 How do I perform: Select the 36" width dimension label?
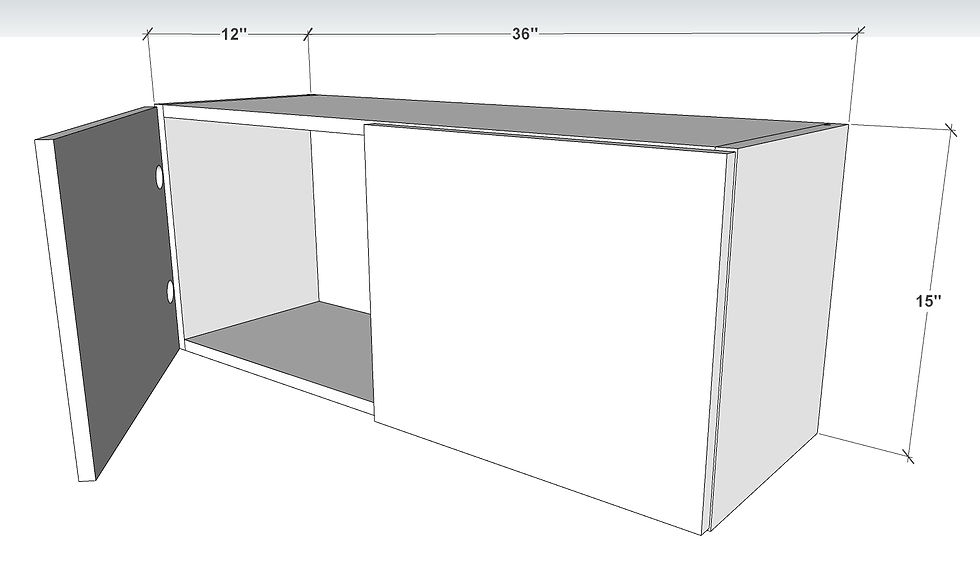coord(525,34)
